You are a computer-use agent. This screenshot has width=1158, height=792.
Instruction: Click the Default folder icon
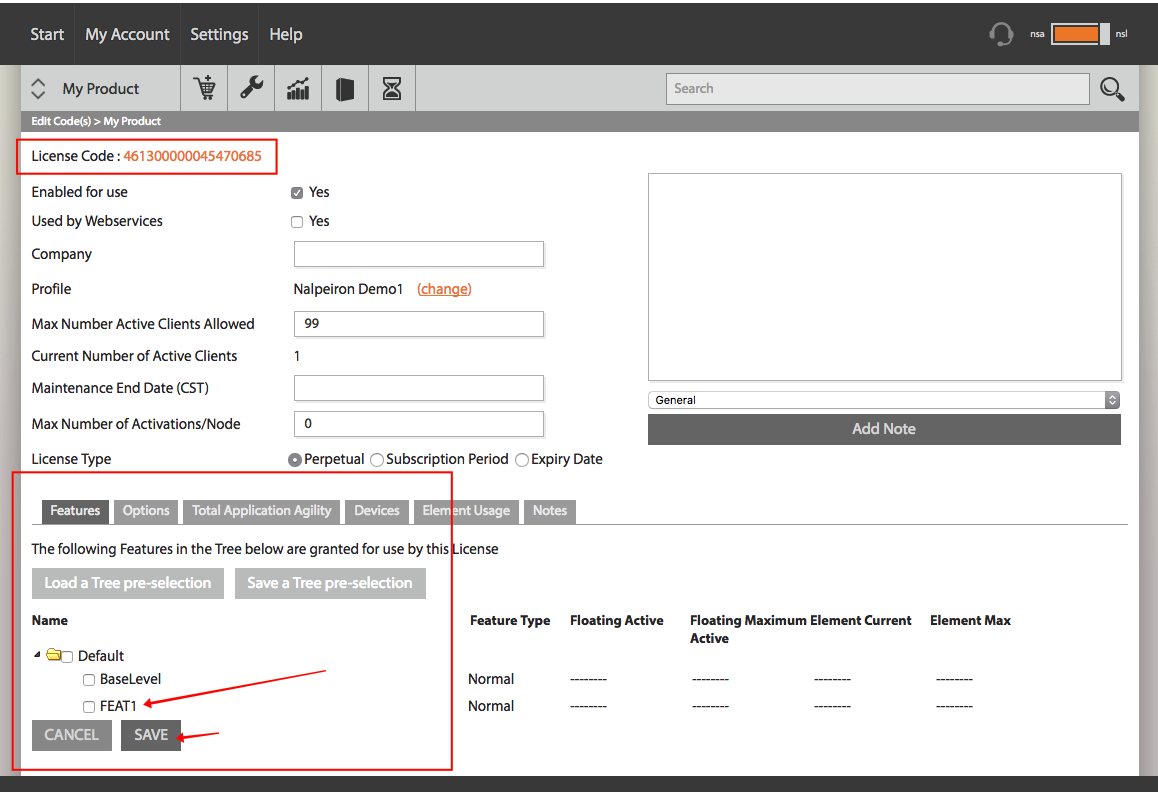pos(53,655)
